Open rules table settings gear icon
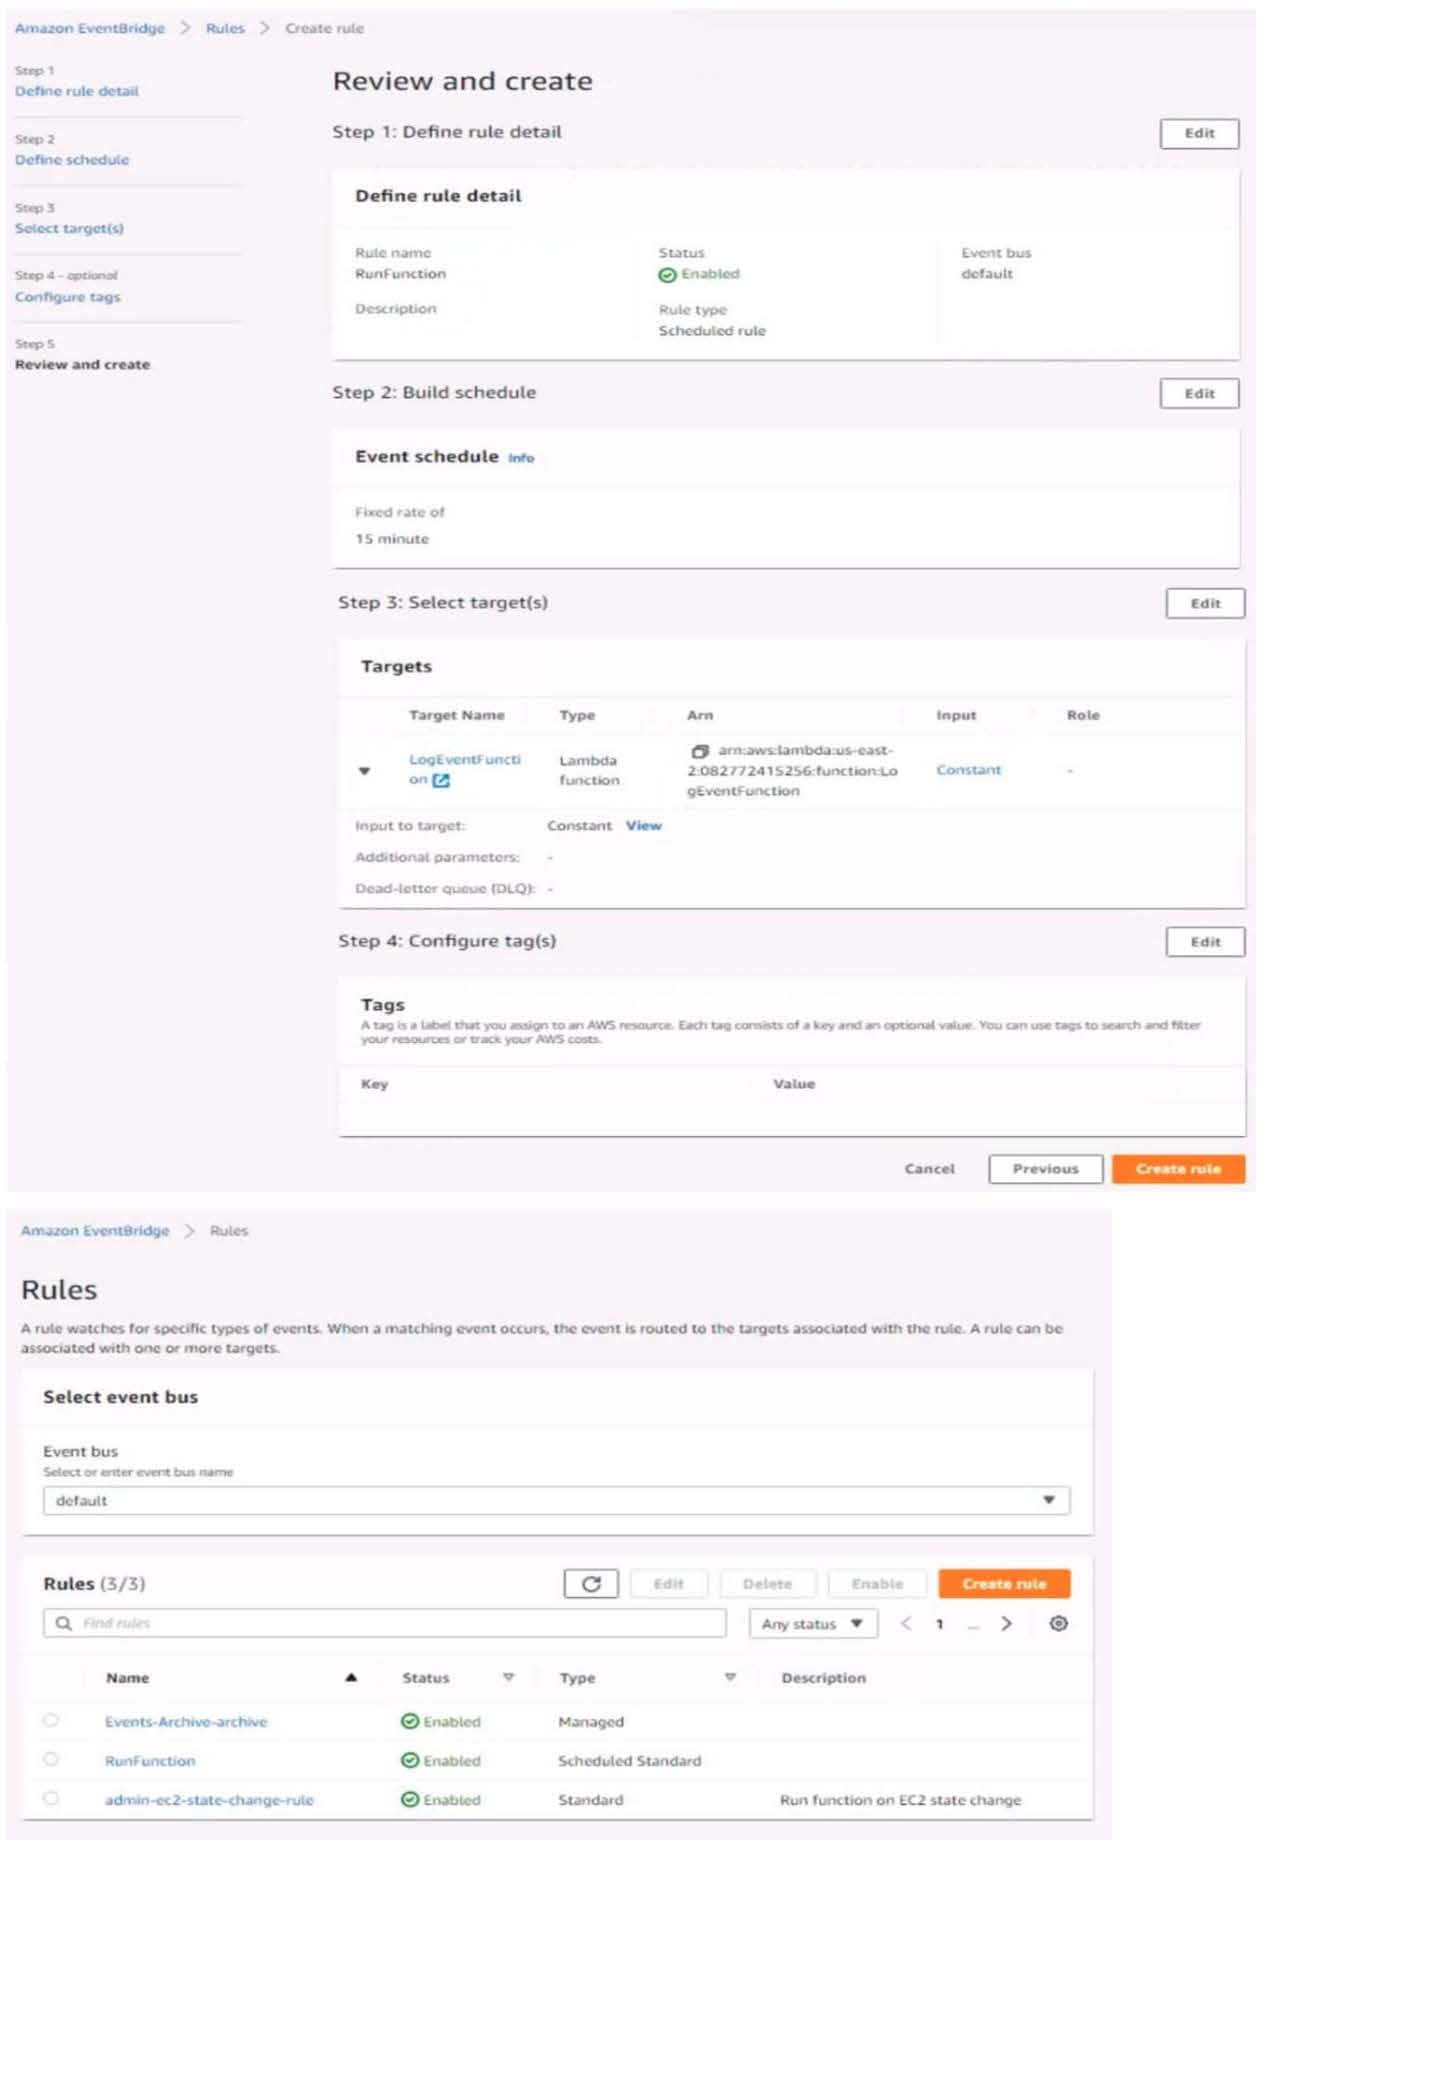This screenshot has height=2094, width=1436. (1059, 1624)
